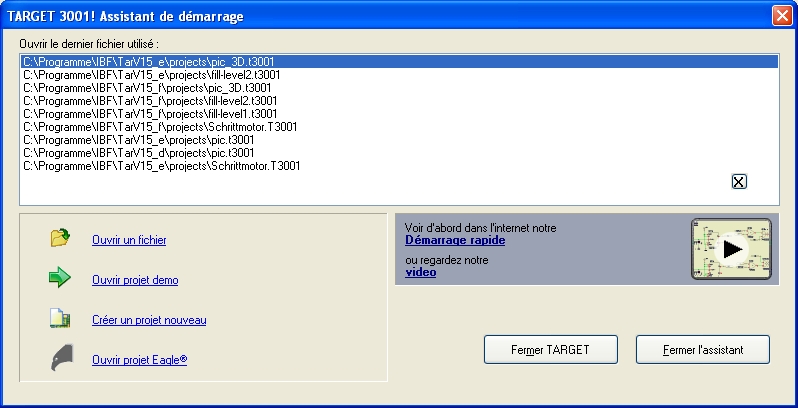Click the green arrow demo project icon

coord(61,279)
